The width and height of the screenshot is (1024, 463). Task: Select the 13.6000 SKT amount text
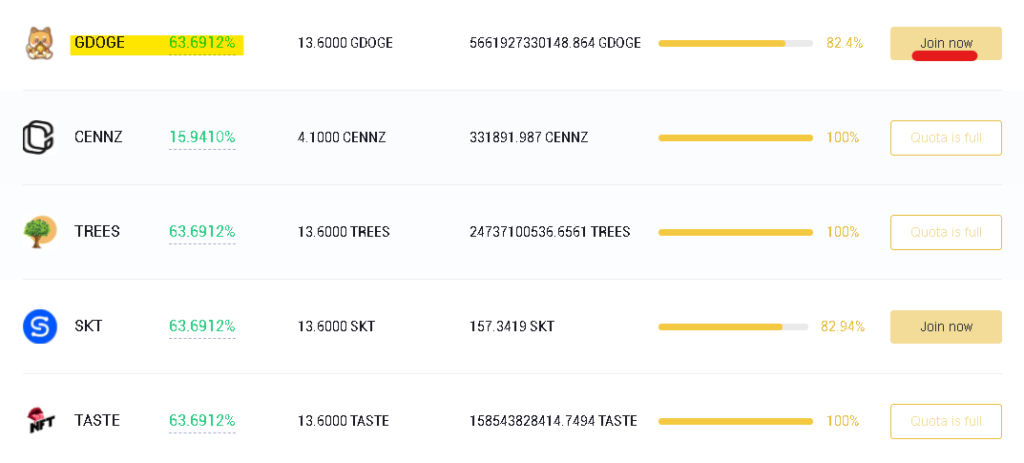[x=336, y=327]
